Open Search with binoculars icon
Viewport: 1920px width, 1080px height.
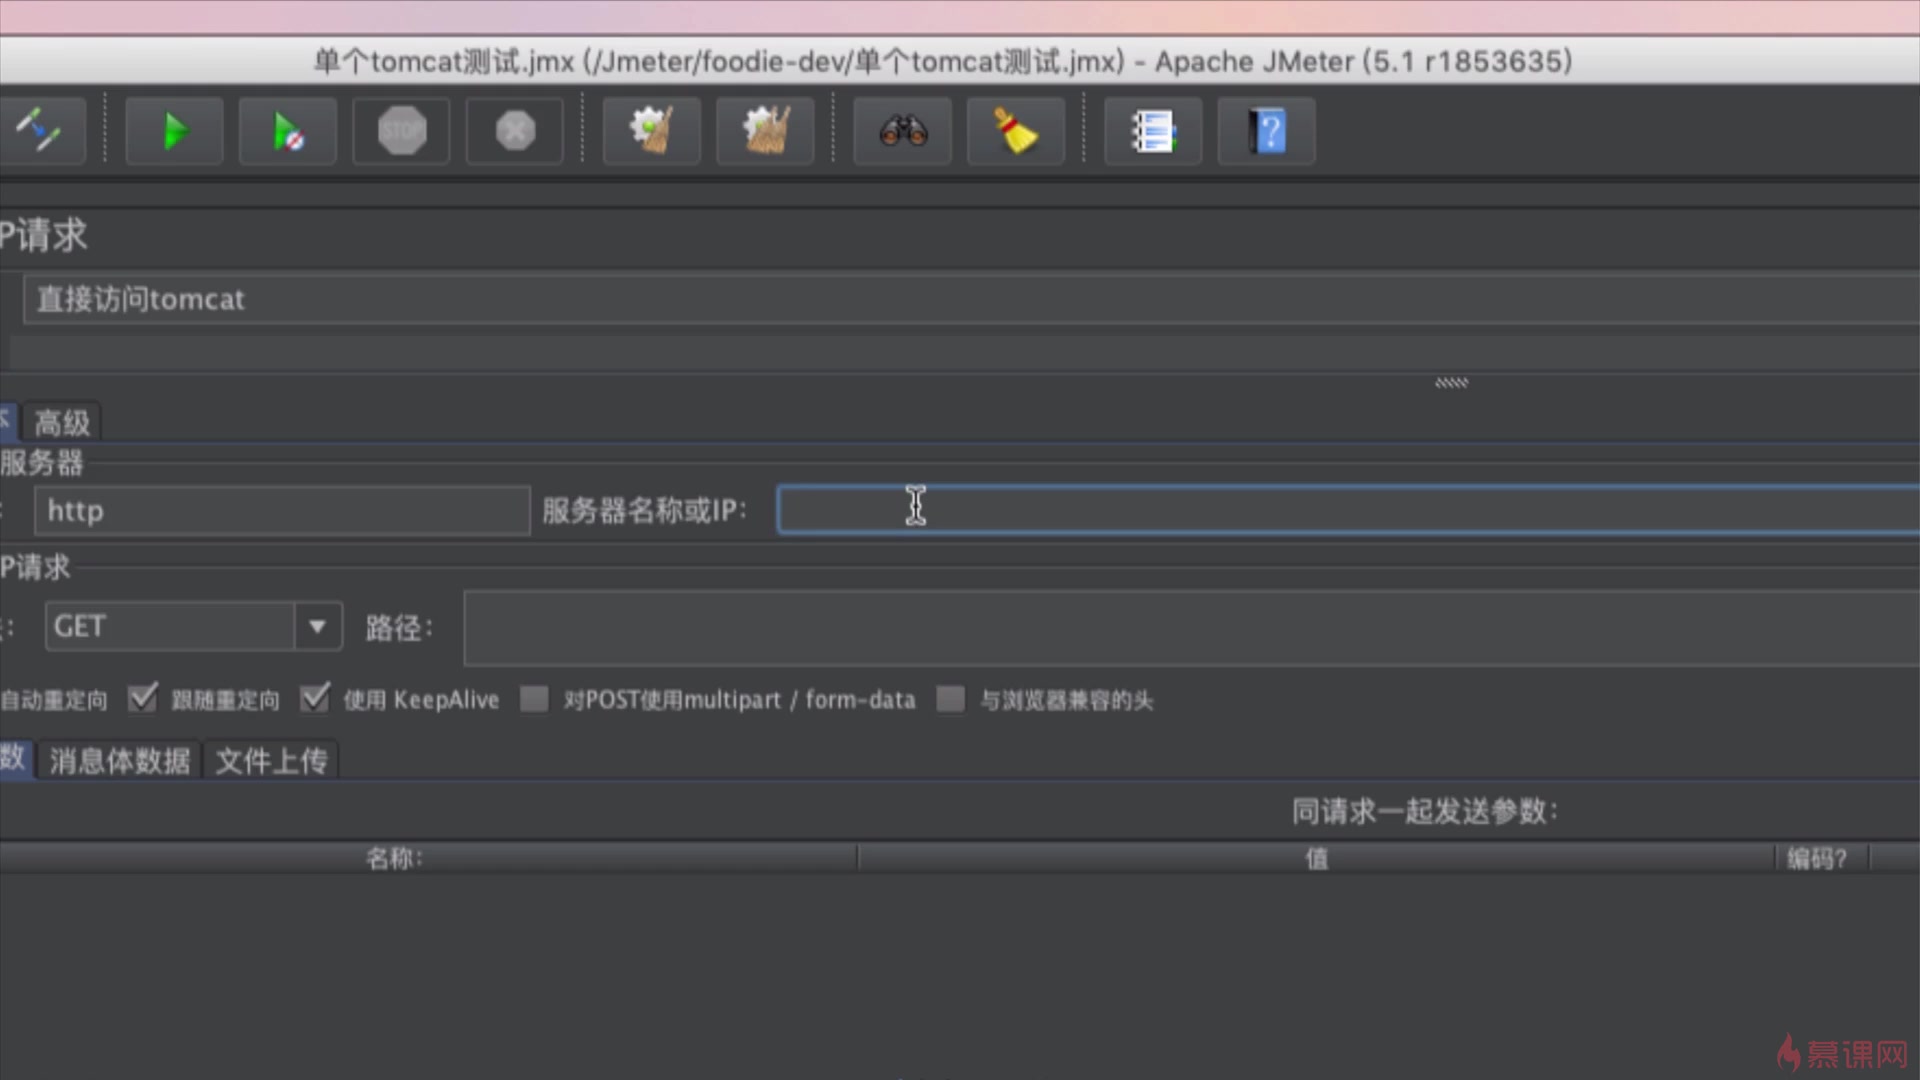click(x=902, y=131)
